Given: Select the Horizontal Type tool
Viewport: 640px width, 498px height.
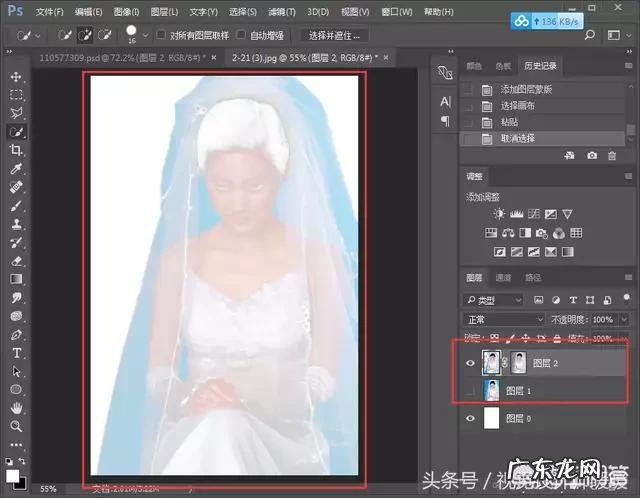Looking at the screenshot, I should coord(16,353).
